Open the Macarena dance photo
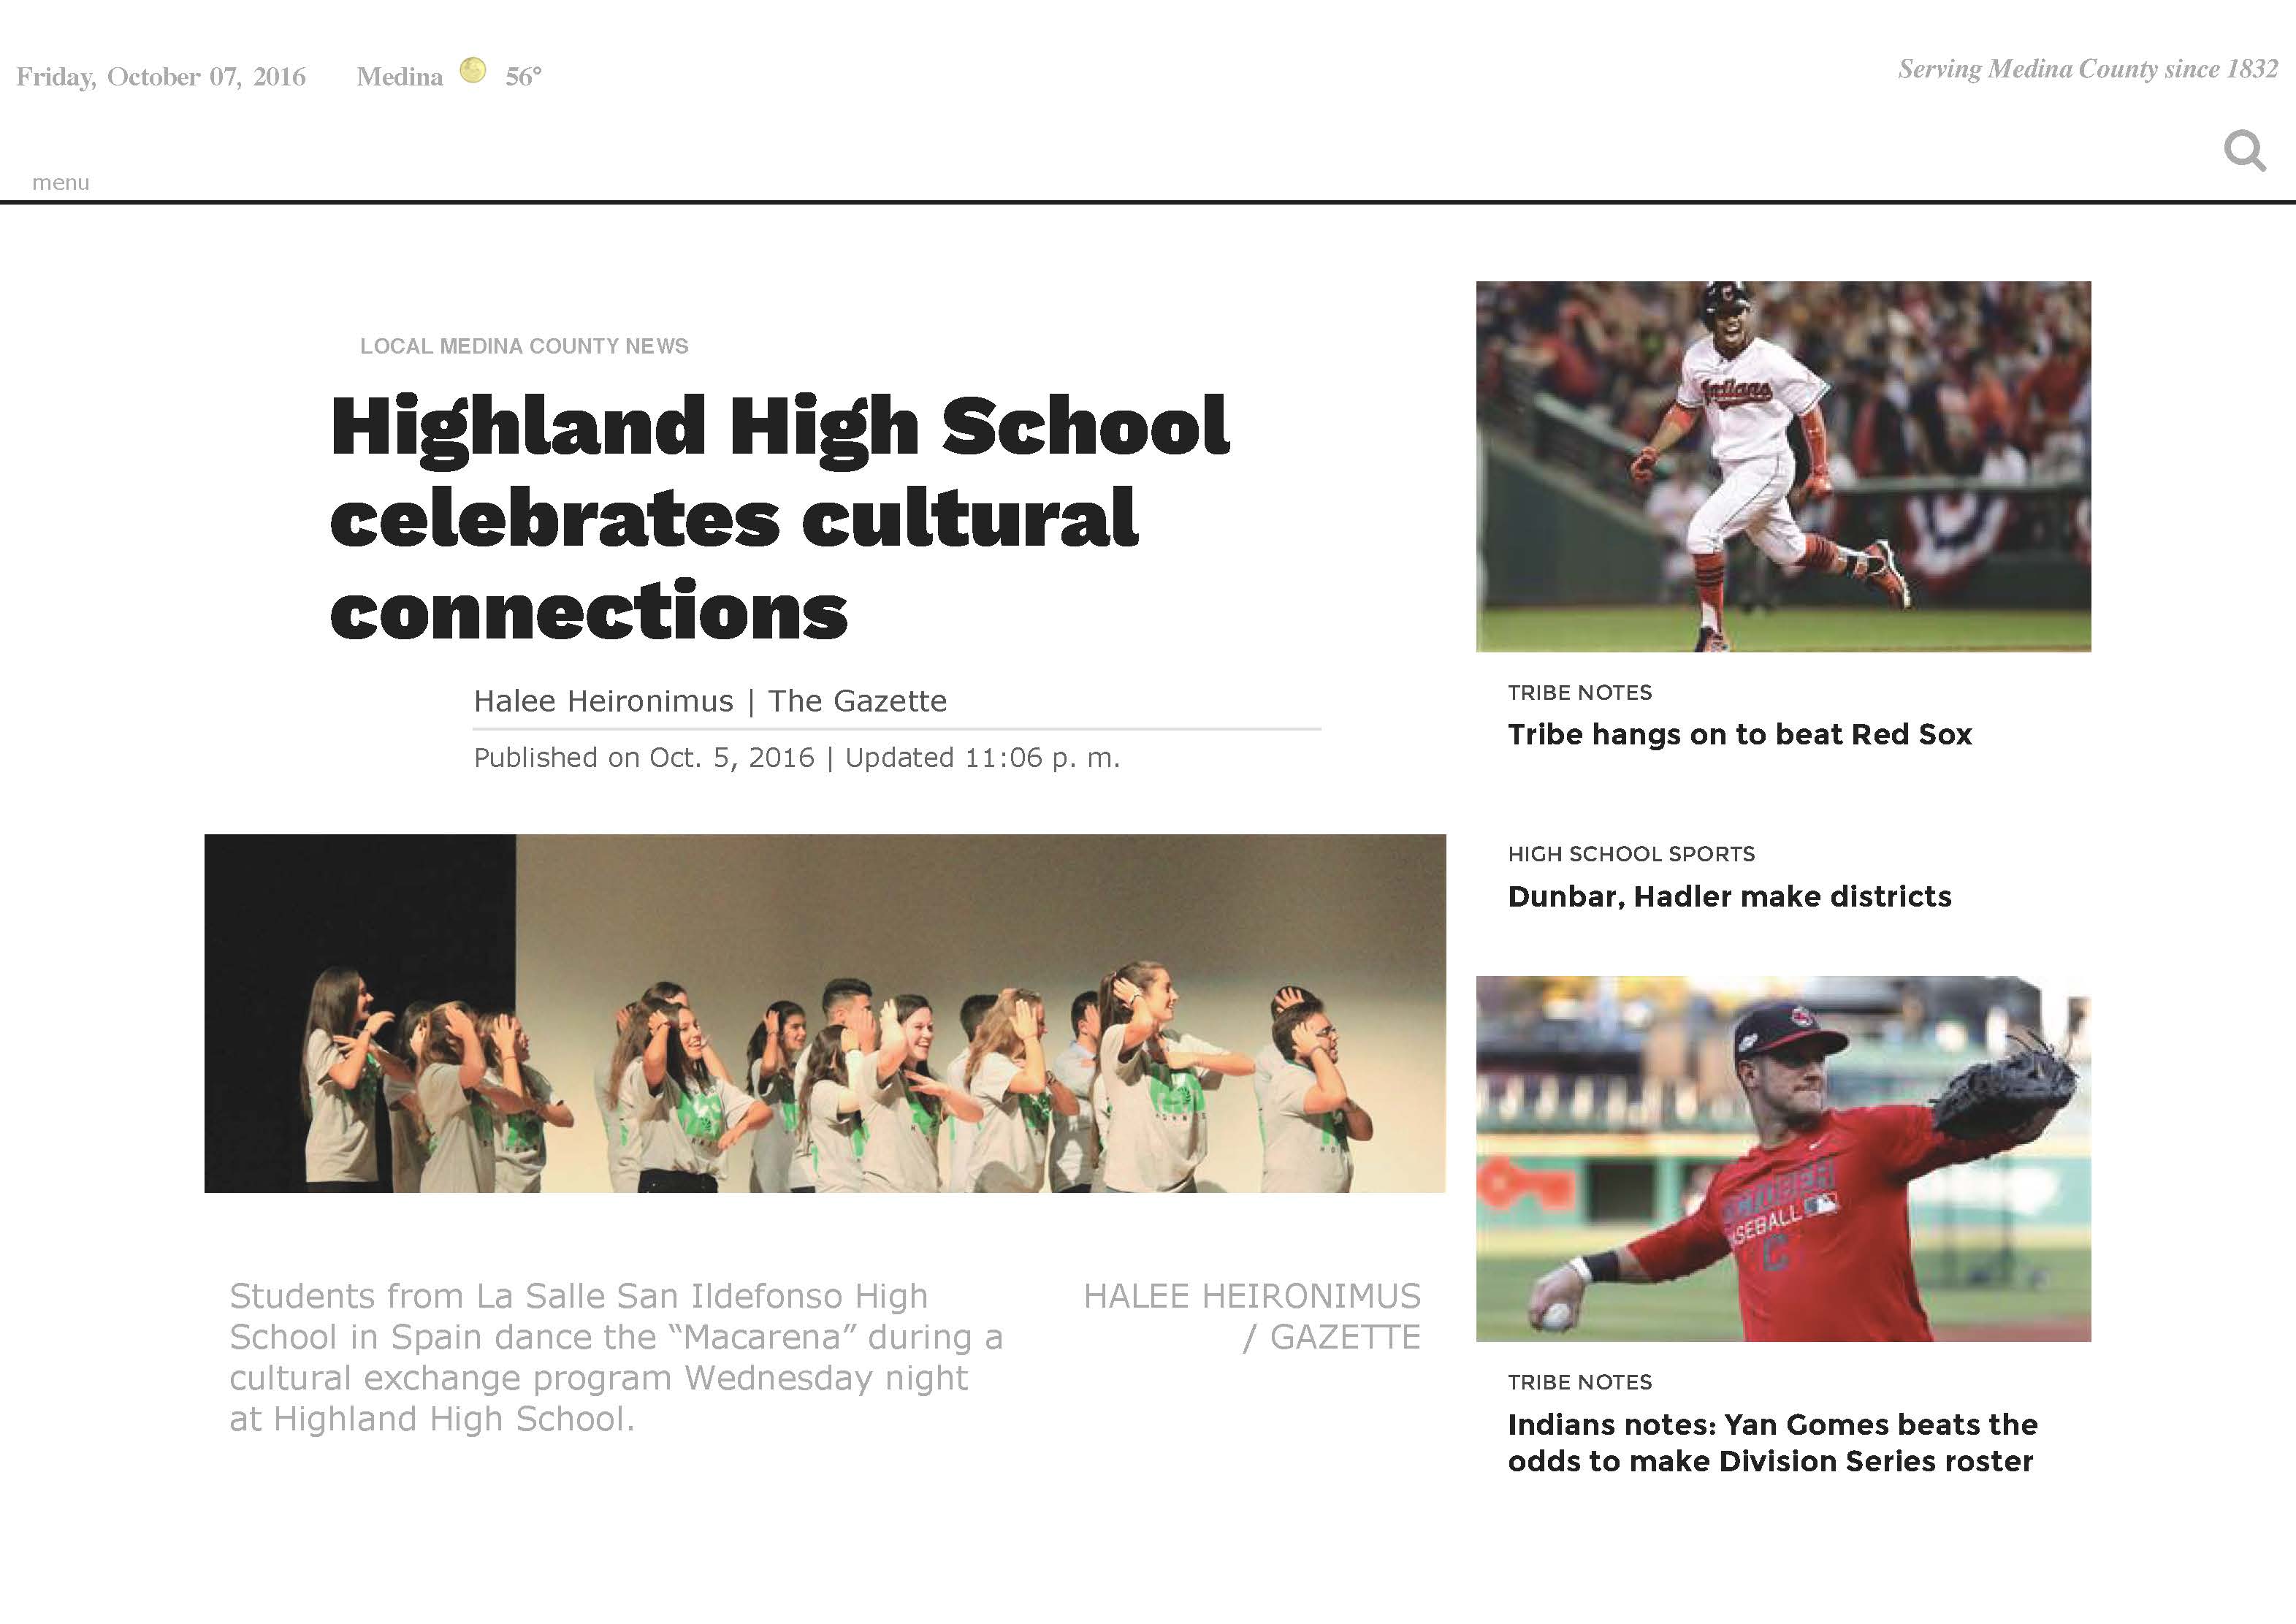 [x=825, y=1013]
